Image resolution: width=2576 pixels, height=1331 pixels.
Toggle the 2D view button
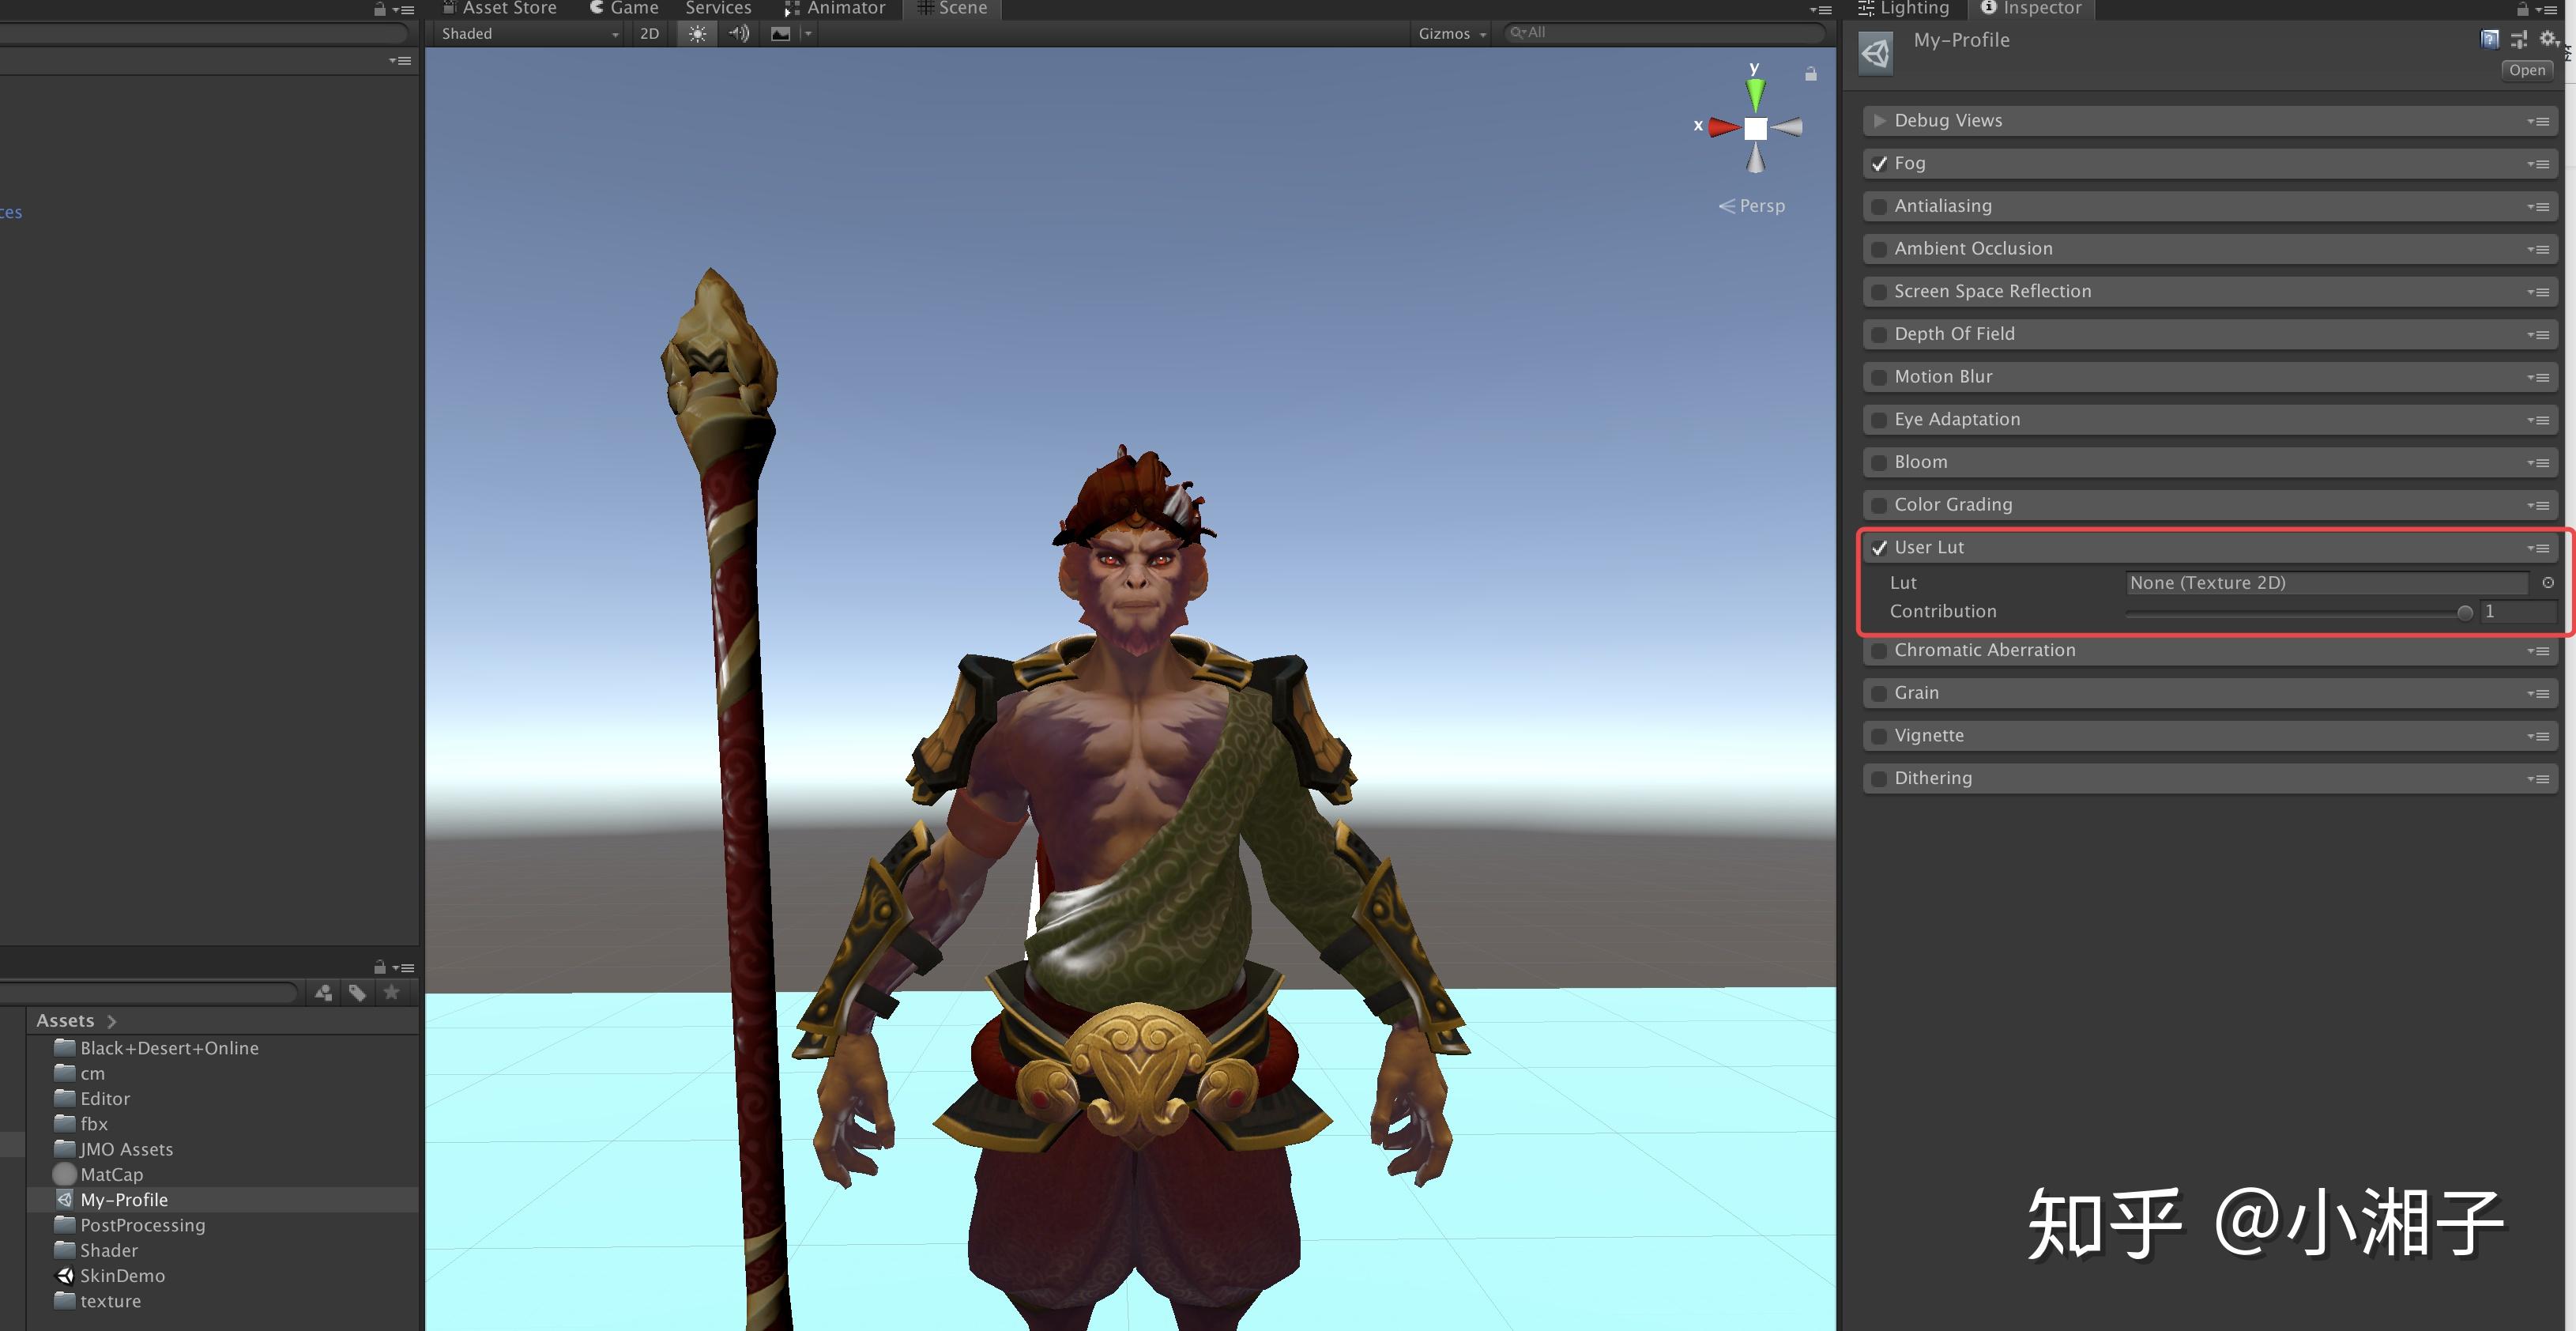click(x=647, y=33)
